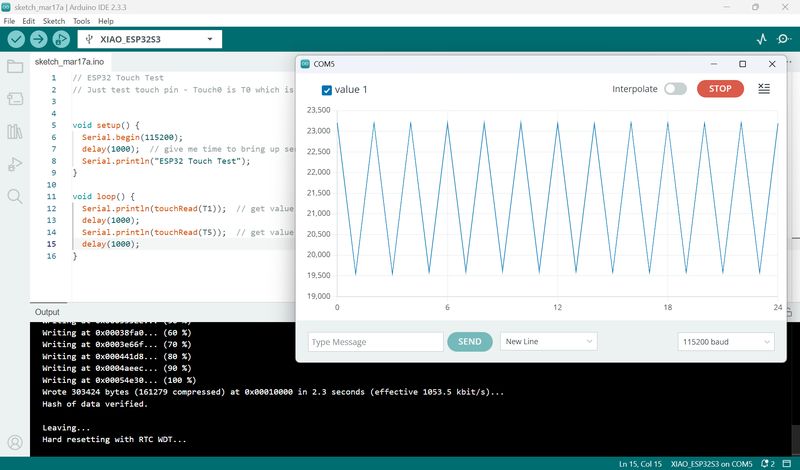Click the 'void loop() {' code line
Image resolution: width=800 pixels, height=470 pixels.
click(103, 196)
